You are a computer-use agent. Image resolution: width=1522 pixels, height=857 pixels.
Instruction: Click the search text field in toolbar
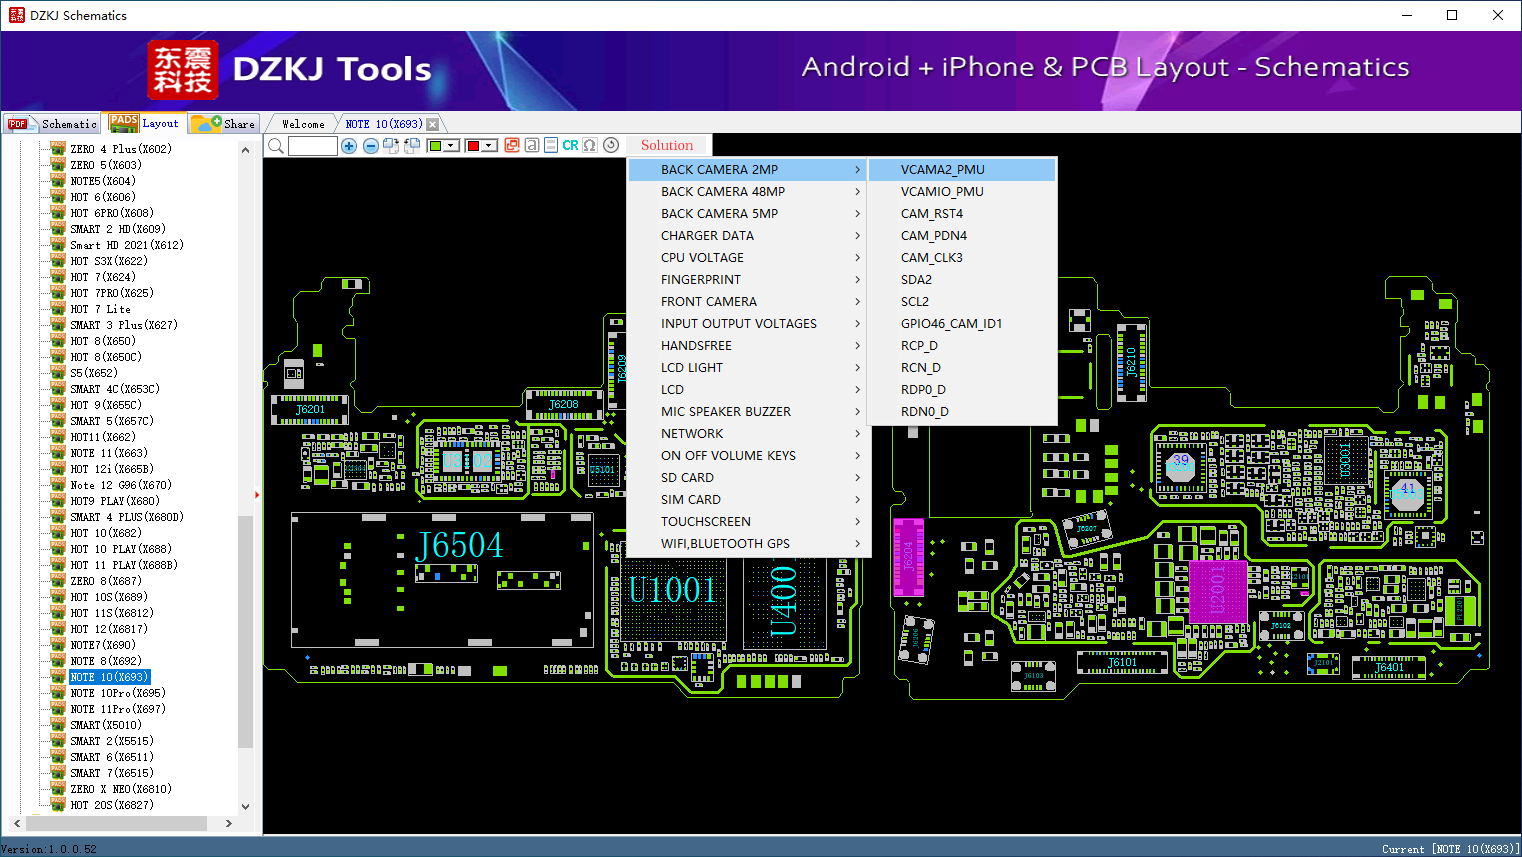(313, 146)
